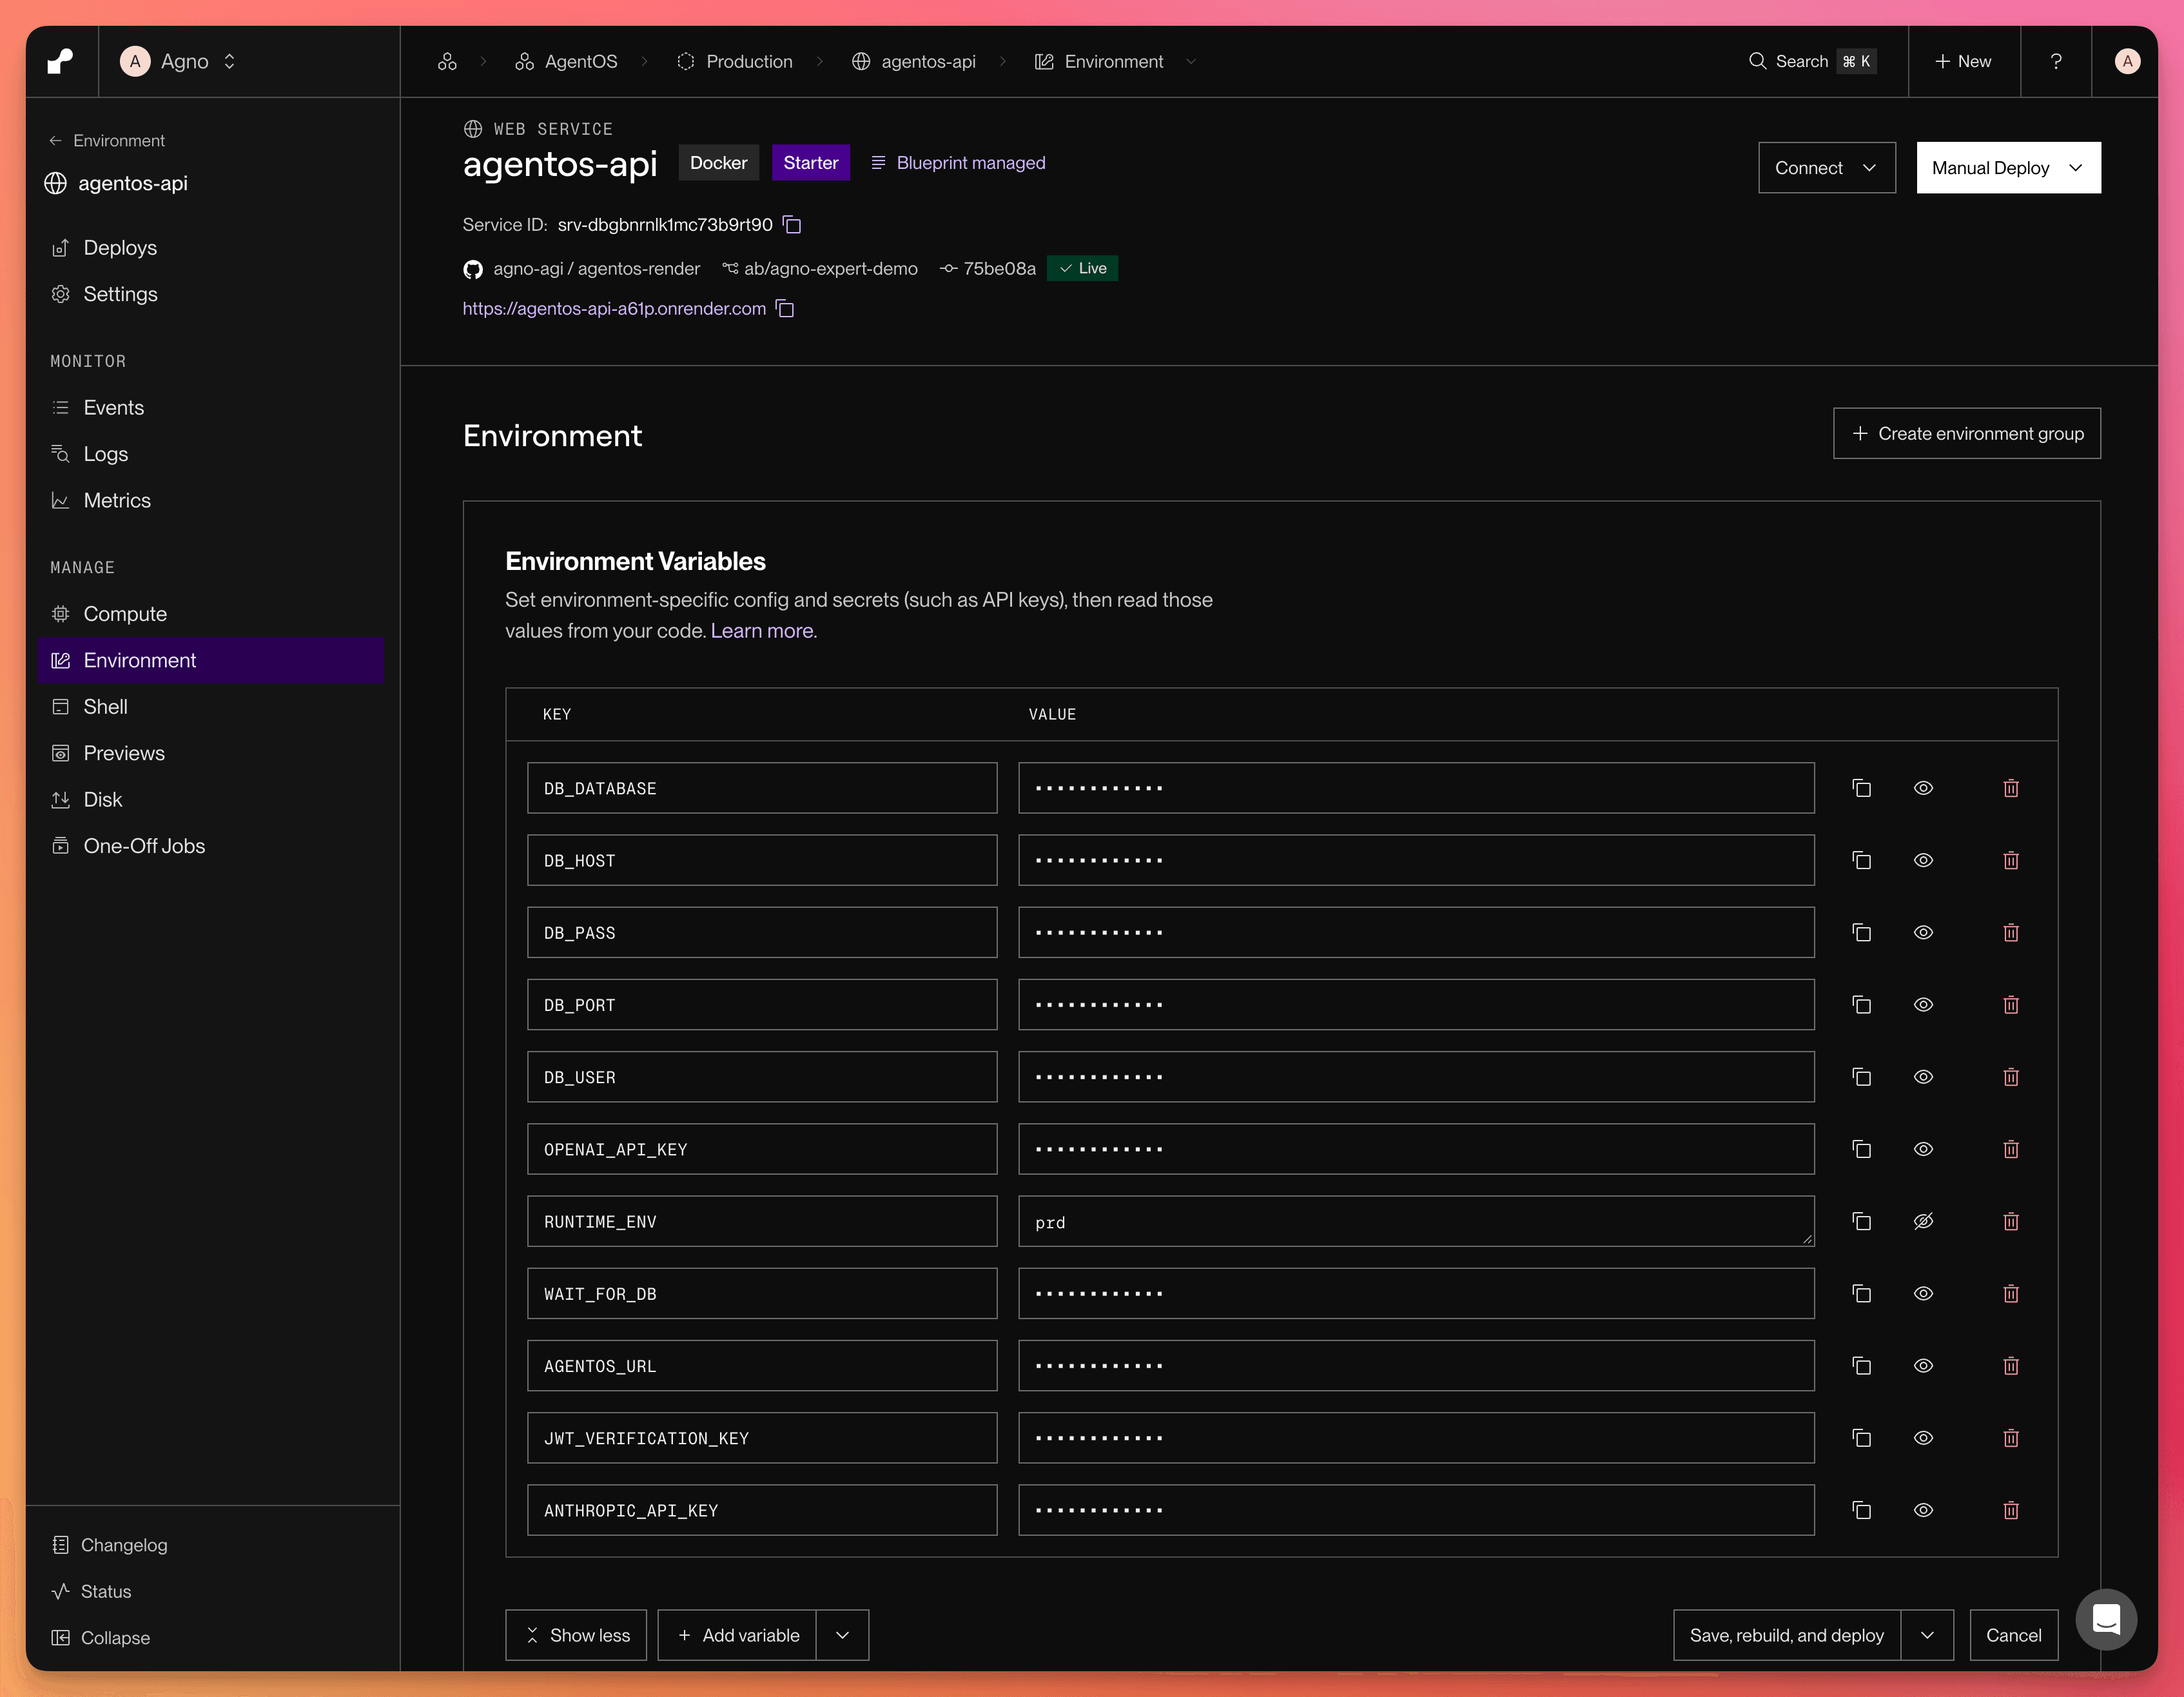Delete the DB_PORT variable
The width and height of the screenshot is (2184, 1697).
(x=2011, y=1004)
